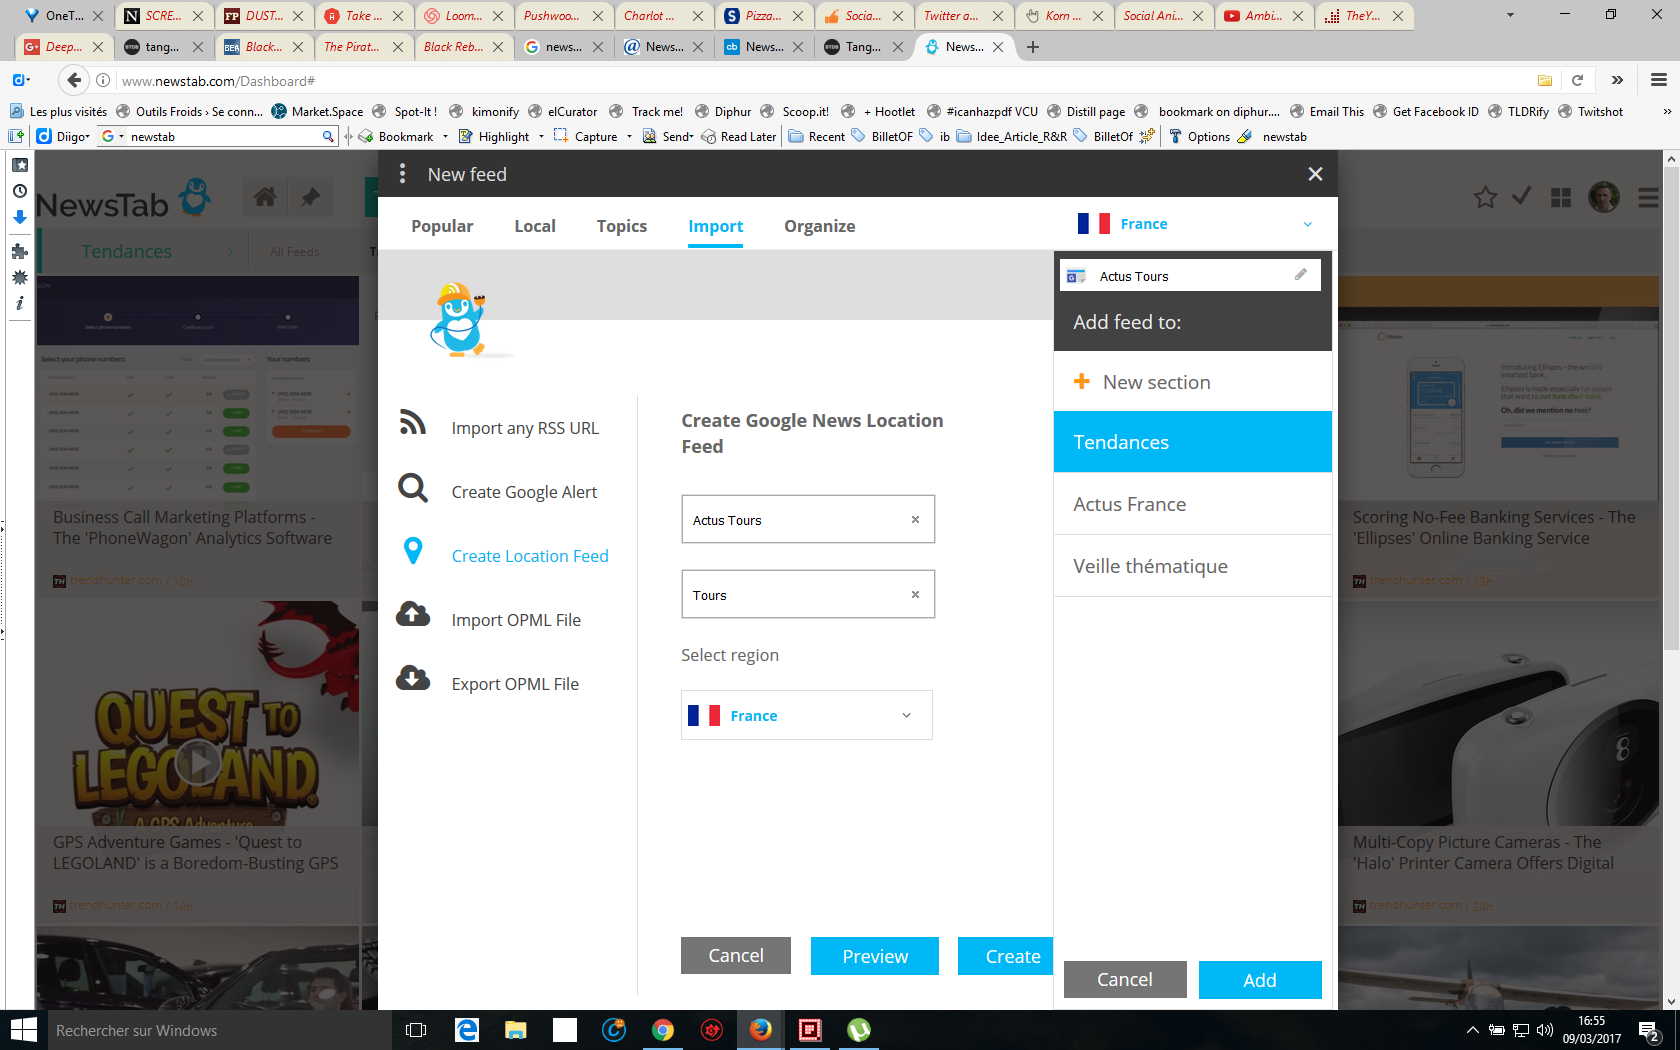1680x1050 pixels.
Task: Open the user avatar in NewsTab header
Action: point(1604,197)
